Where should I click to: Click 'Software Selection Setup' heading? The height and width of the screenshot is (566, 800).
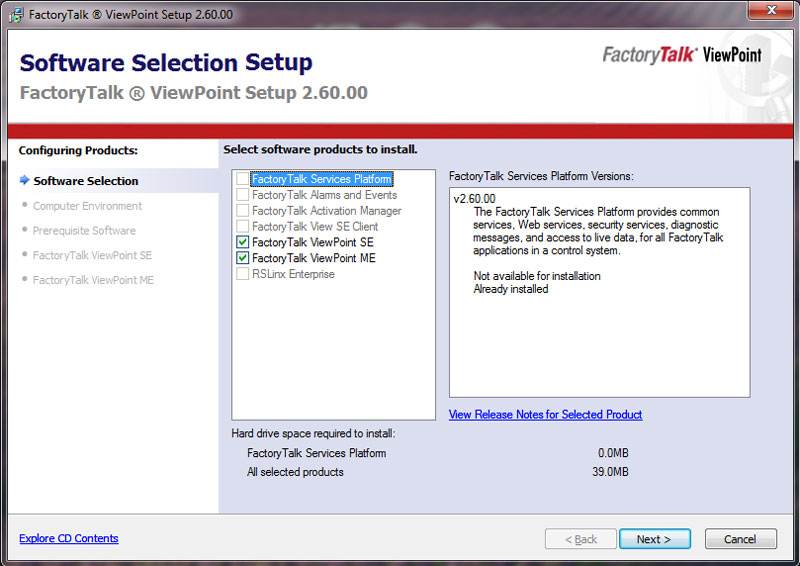pos(166,63)
